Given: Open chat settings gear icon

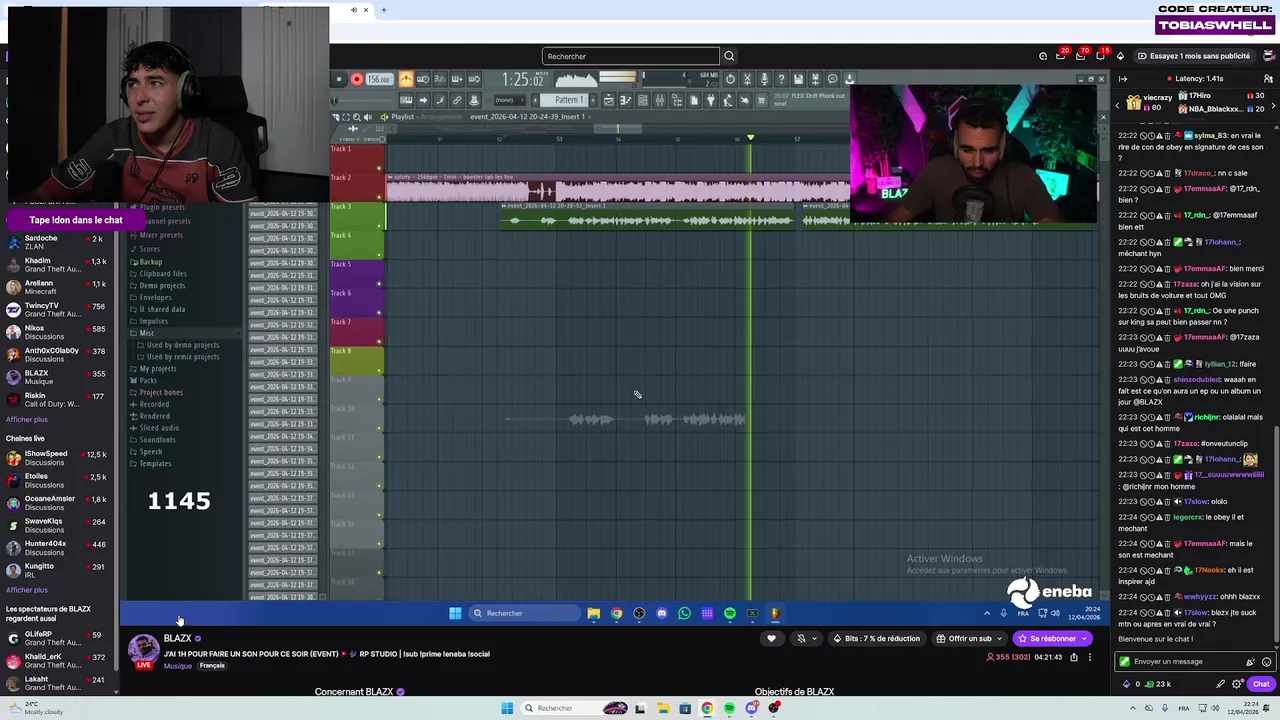Looking at the screenshot, I should 1238,684.
